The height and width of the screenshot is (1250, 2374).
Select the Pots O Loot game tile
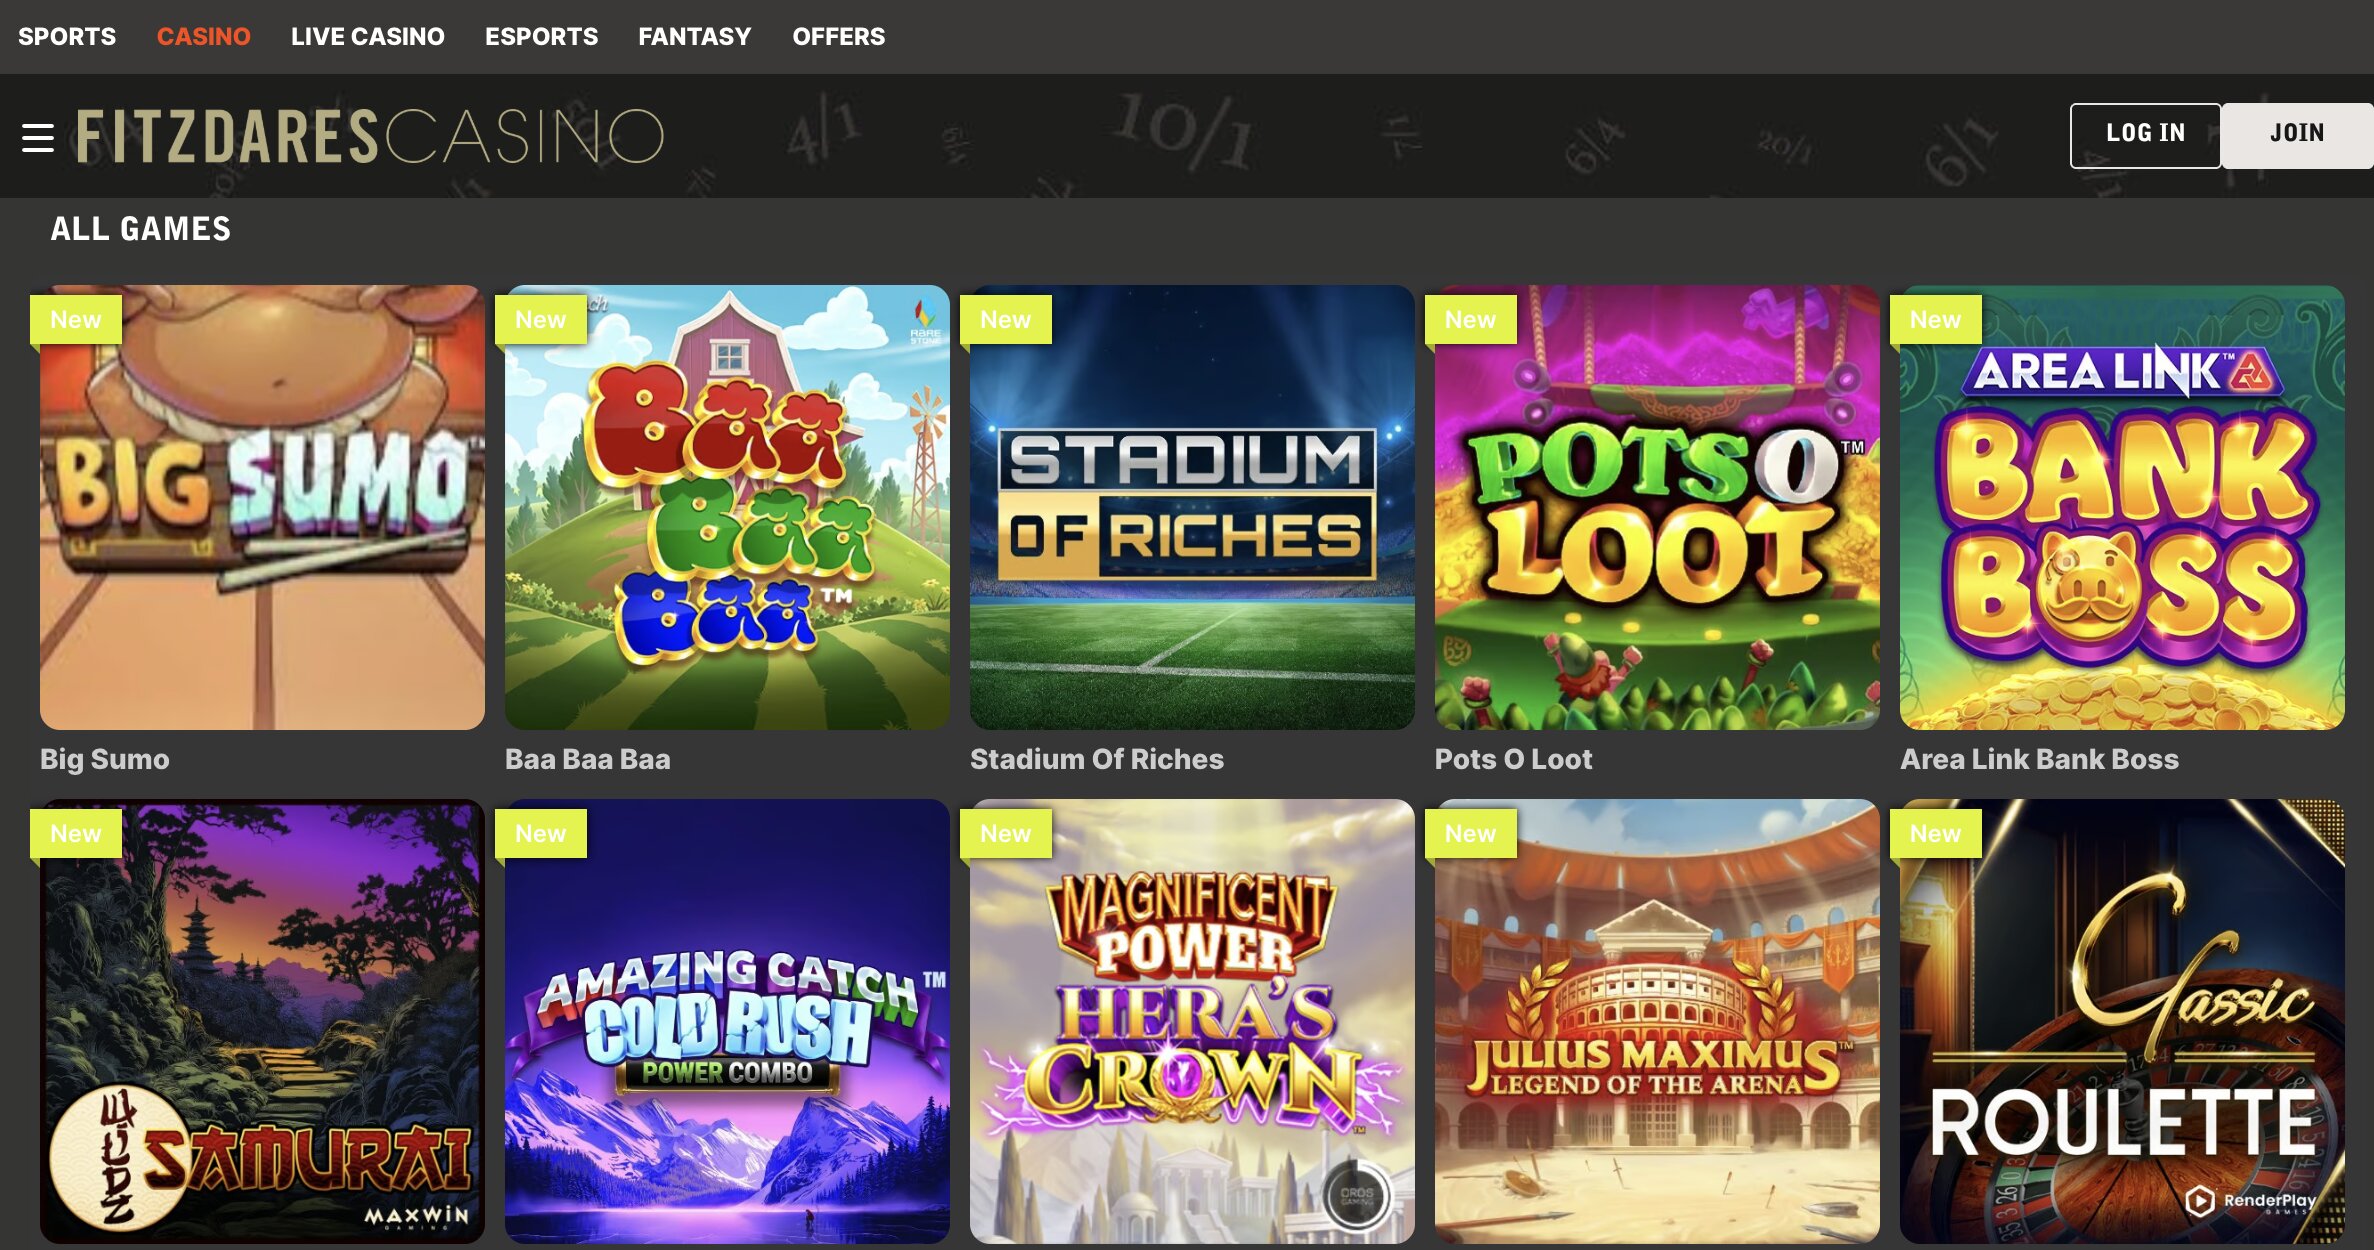pos(1657,508)
